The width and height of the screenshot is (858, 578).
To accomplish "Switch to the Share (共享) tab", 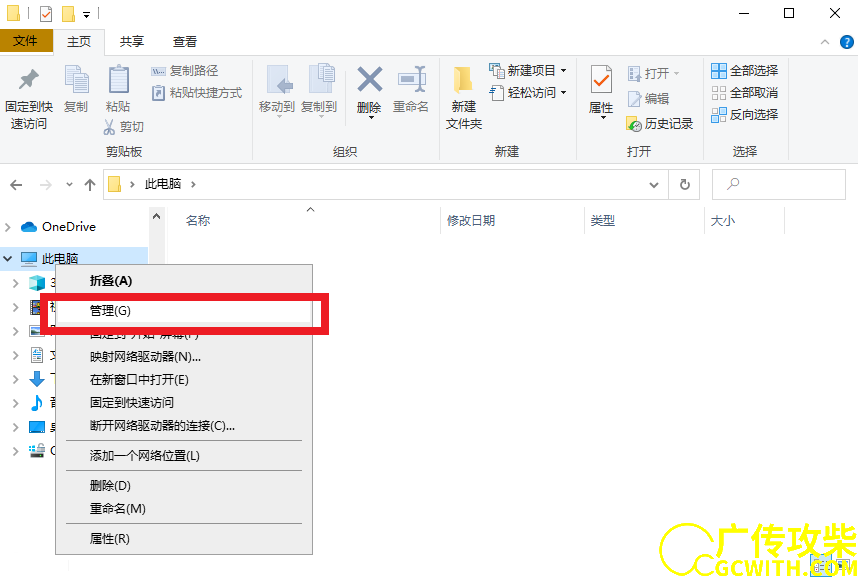I will point(132,42).
